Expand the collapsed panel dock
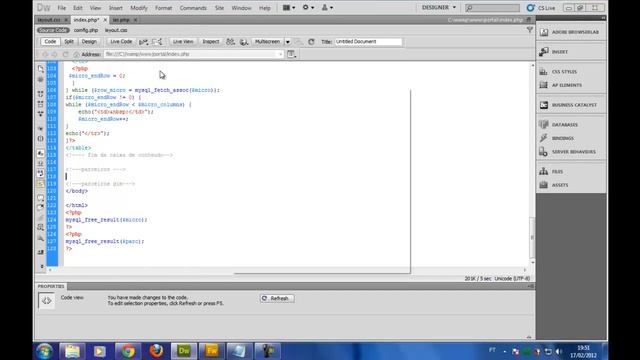Image resolution: width=640 pixels, height=360 pixels. [603, 18]
